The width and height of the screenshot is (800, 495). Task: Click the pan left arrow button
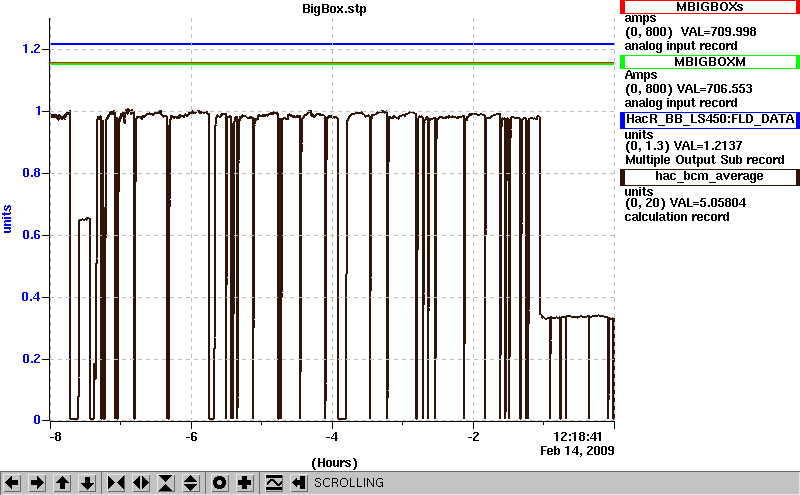click(12, 483)
